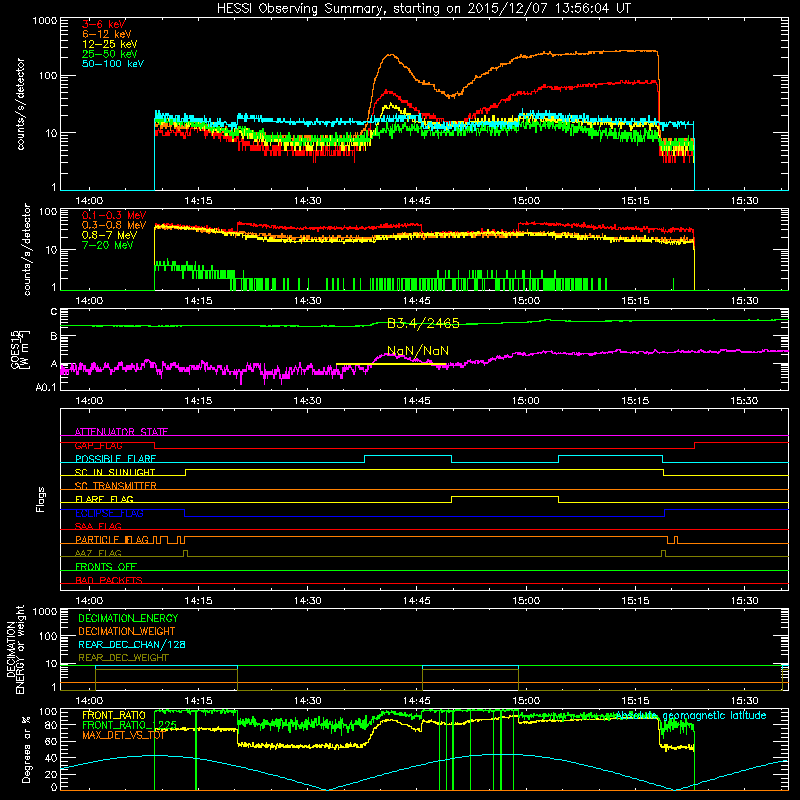Select the ATTENUATOR_STATE flag label

[x=121, y=432]
